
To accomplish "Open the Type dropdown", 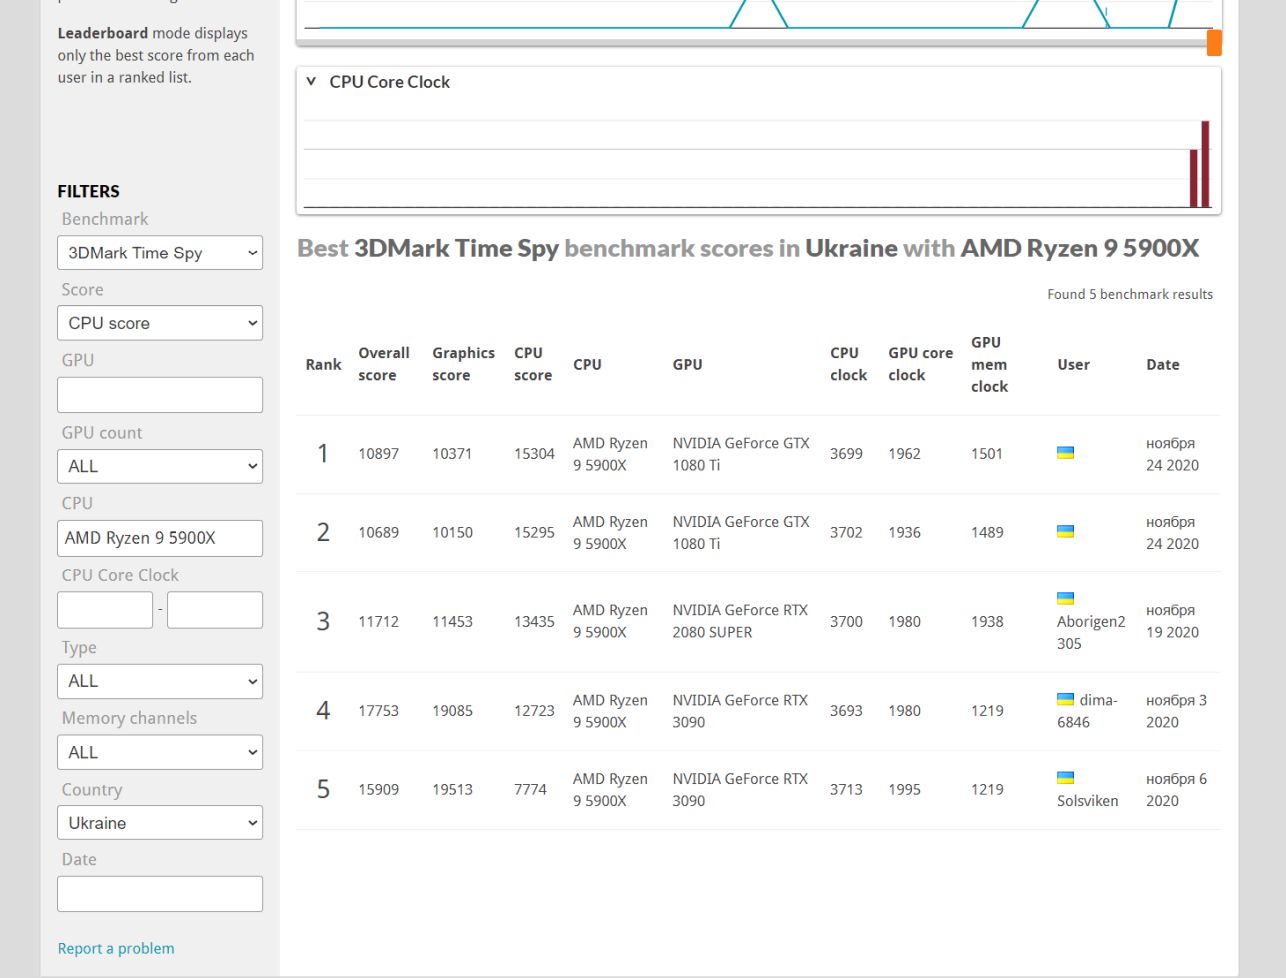I will click(x=160, y=681).
